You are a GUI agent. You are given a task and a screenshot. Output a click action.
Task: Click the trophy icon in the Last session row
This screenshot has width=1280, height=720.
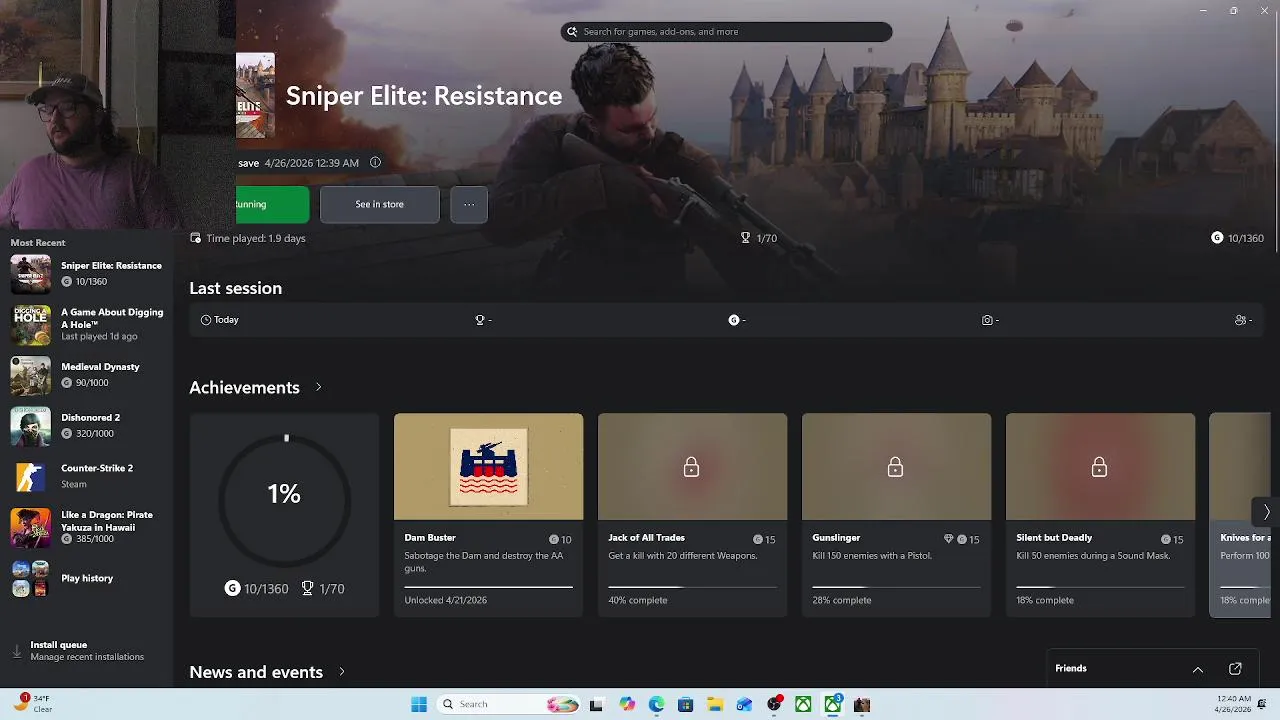480,320
